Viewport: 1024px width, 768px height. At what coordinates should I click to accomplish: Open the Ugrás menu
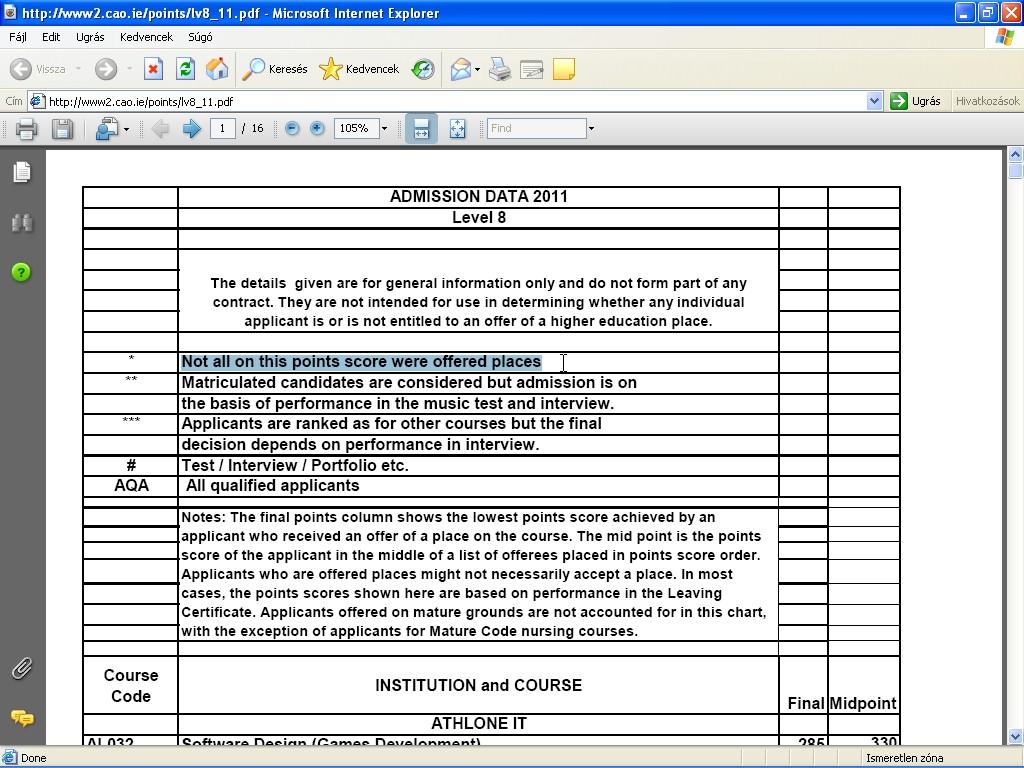pyautogui.click(x=90, y=37)
